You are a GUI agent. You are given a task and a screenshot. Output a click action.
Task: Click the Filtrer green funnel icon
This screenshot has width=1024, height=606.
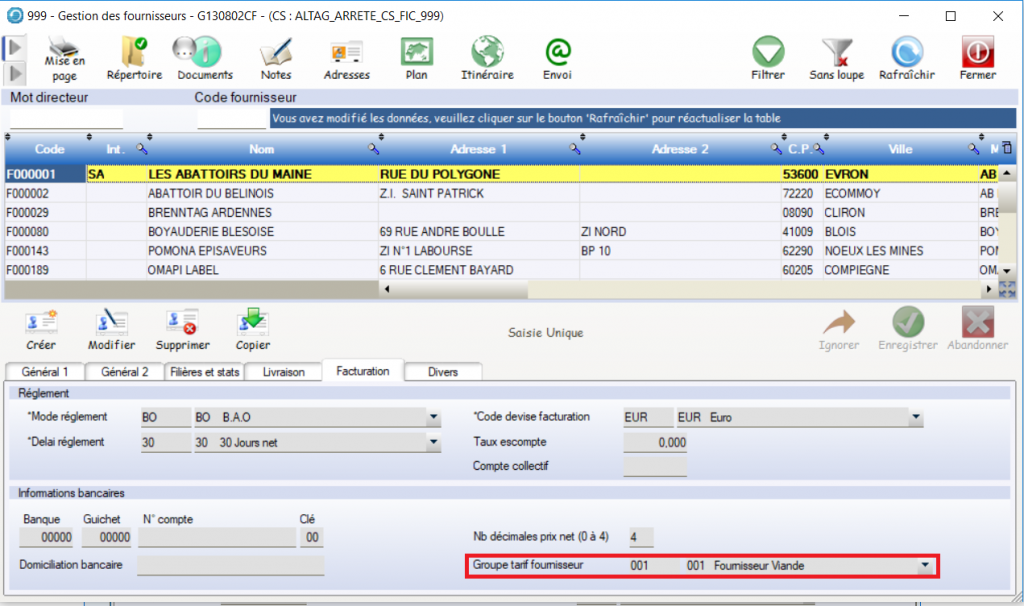coord(767,51)
